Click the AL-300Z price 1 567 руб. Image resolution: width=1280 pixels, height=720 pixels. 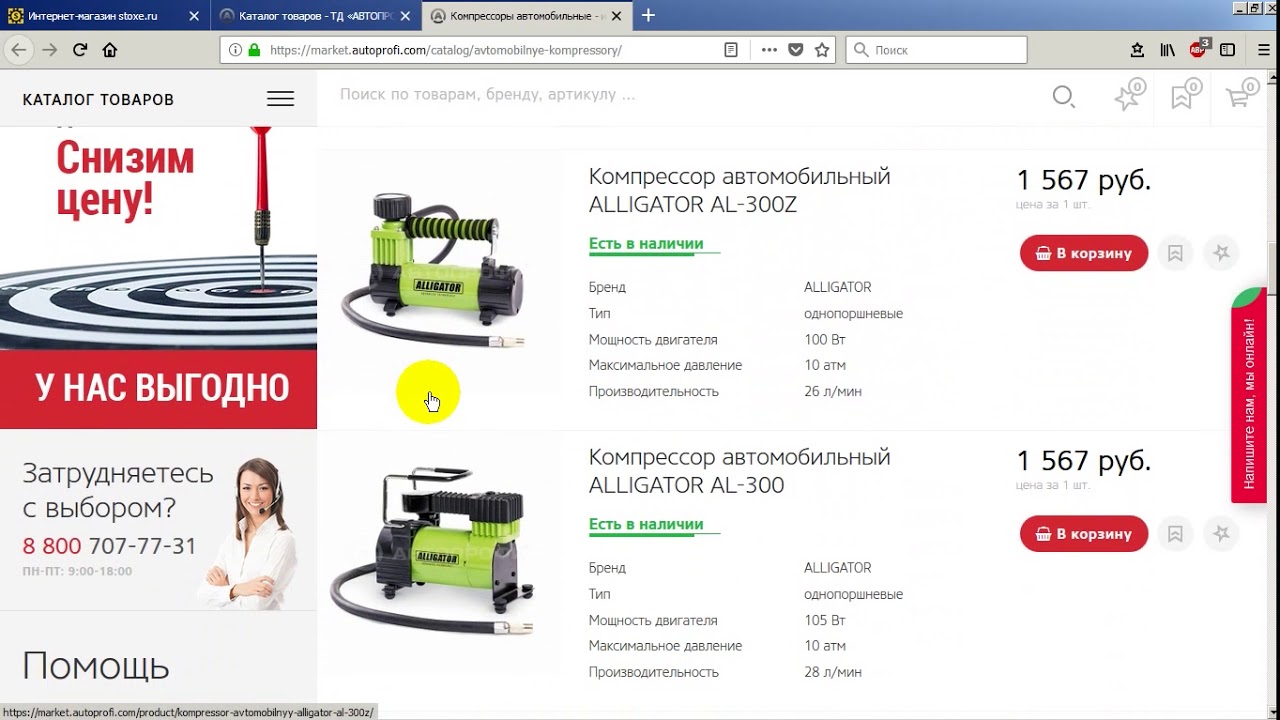coord(1084,180)
